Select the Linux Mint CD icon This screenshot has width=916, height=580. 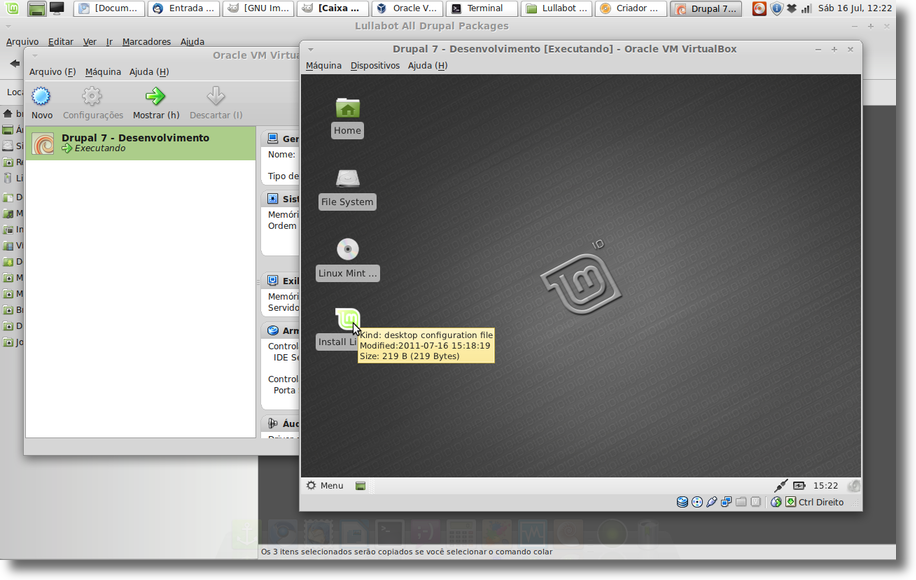pyautogui.click(x=348, y=249)
